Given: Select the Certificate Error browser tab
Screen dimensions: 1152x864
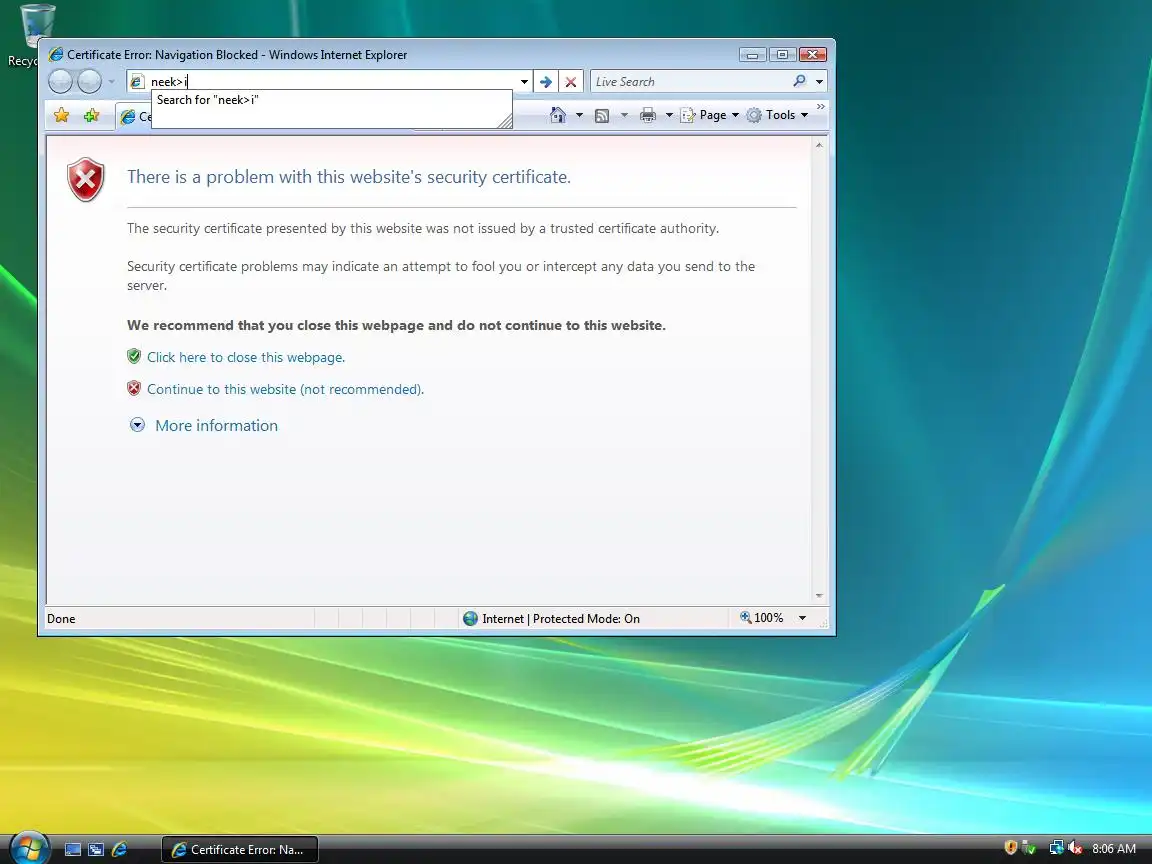Looking at the screenshot, I should coord(134,117).
